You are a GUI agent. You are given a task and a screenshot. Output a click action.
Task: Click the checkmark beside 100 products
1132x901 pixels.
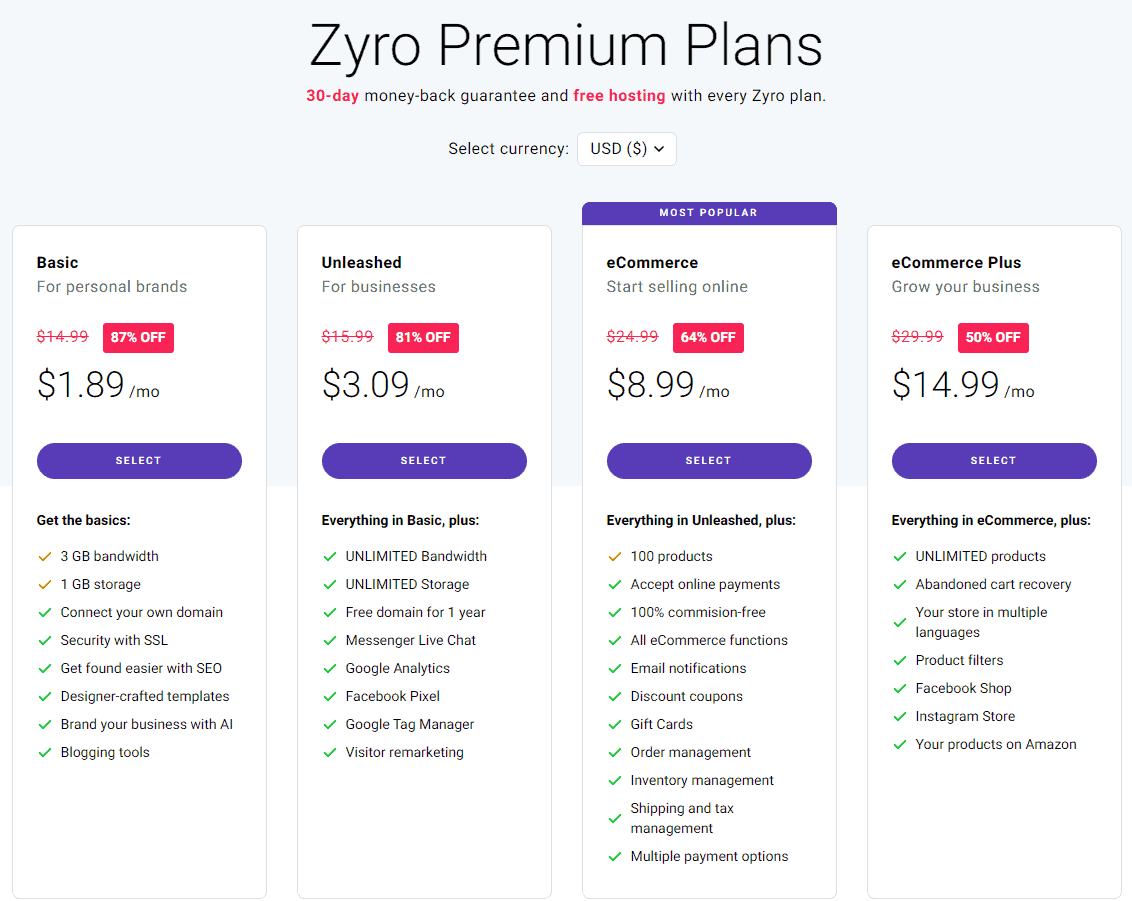coord(614,556)
